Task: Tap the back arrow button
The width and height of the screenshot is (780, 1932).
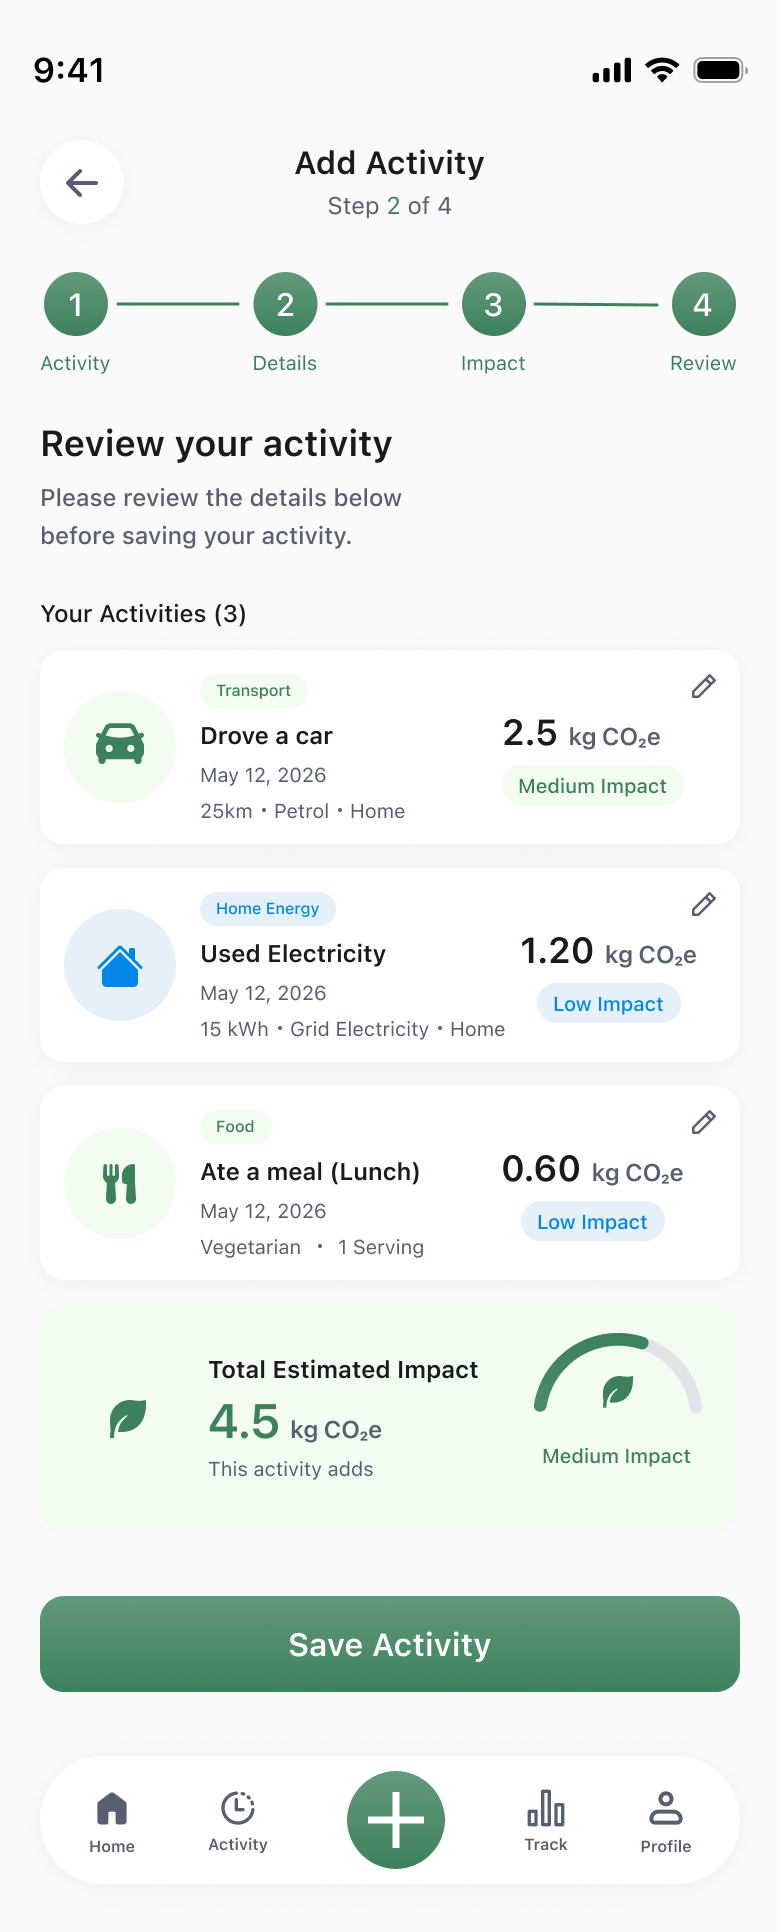Action: pos(82,182)
